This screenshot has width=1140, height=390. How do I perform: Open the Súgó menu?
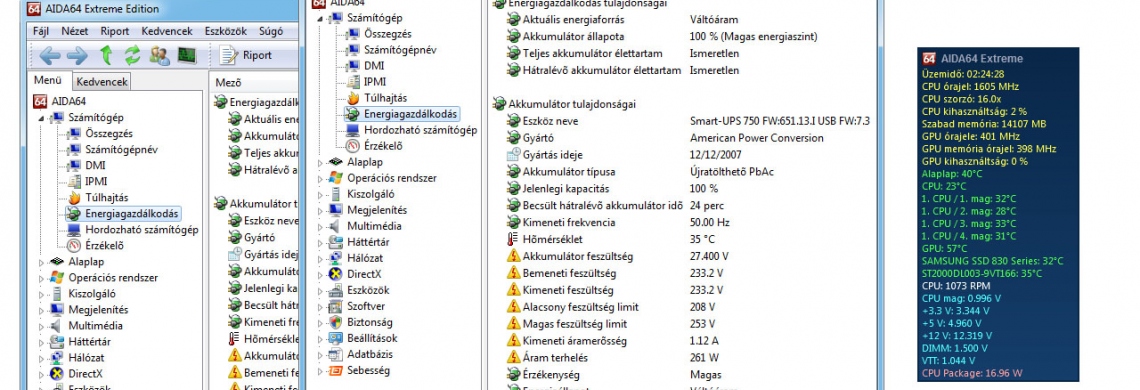[x=270, y=31]
